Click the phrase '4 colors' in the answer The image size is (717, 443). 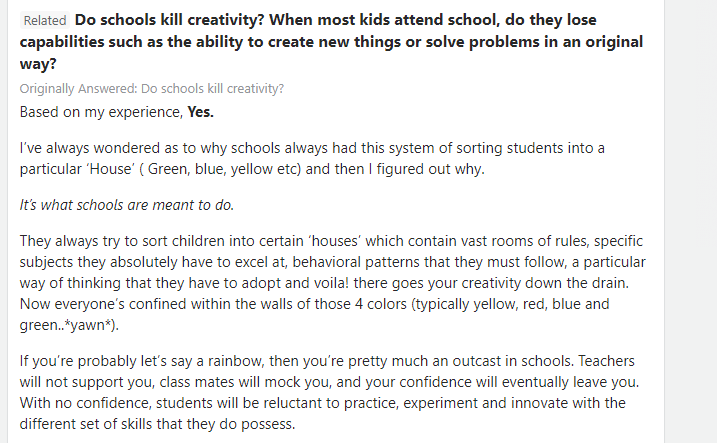pos(380,304)
